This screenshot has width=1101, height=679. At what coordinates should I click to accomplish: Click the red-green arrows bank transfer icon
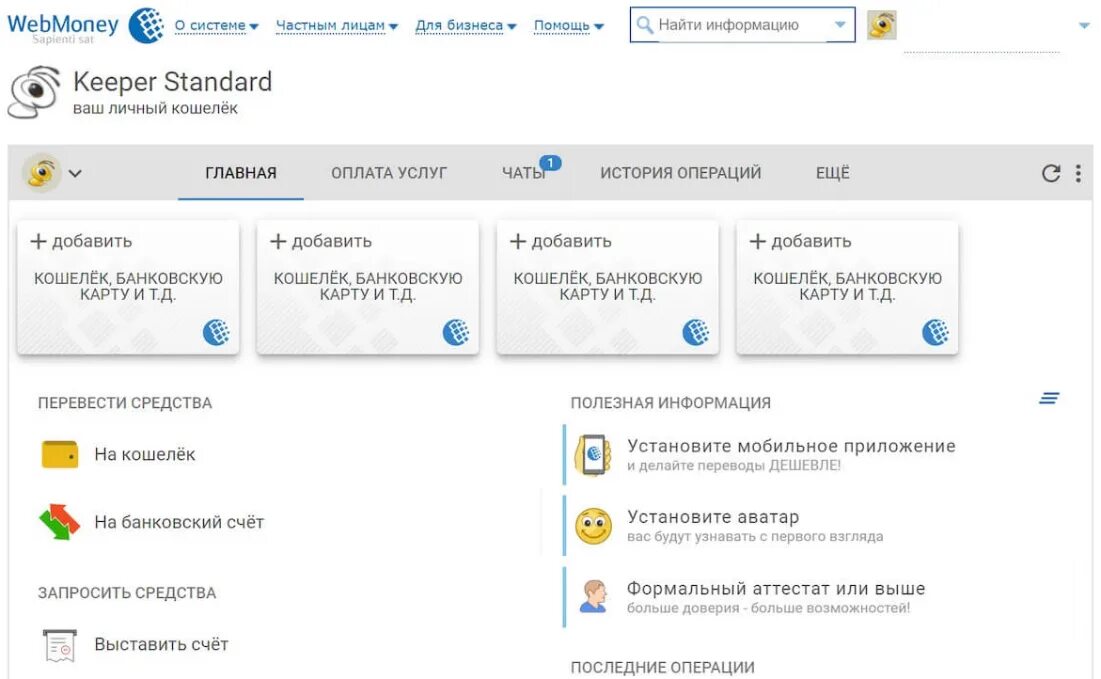[x=59, y=522]
